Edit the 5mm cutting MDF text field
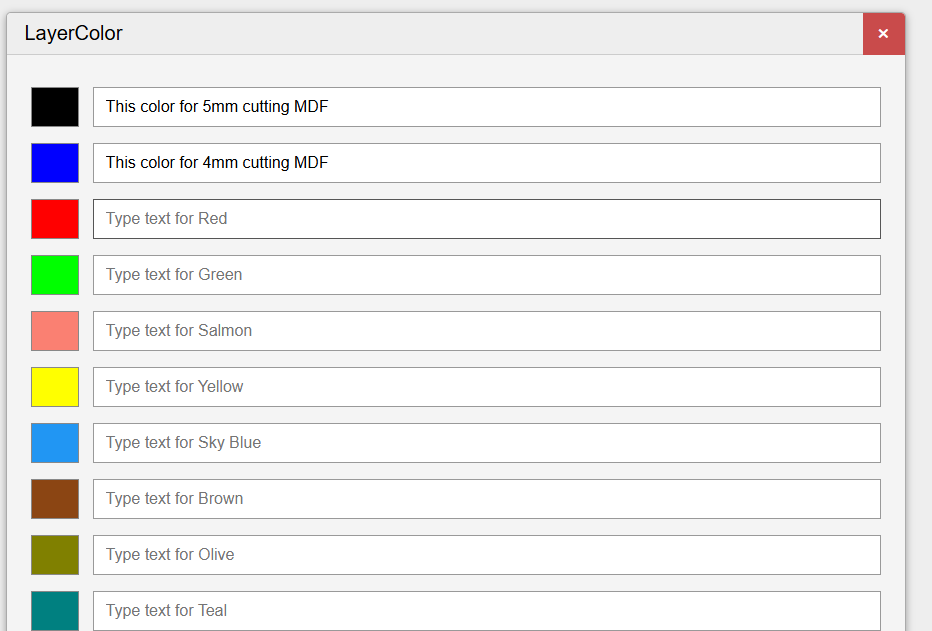 pyautogui.click(x=487, y=107)
